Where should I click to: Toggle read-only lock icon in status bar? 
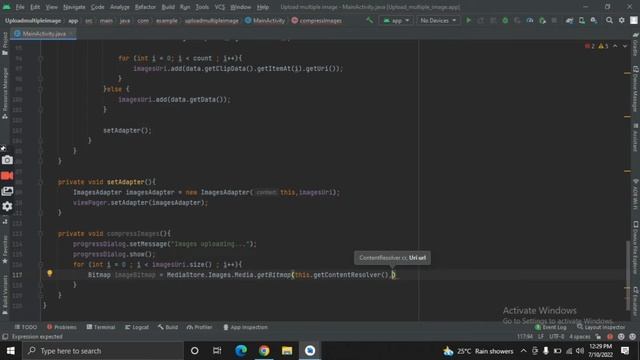click(x=598, y=337)
